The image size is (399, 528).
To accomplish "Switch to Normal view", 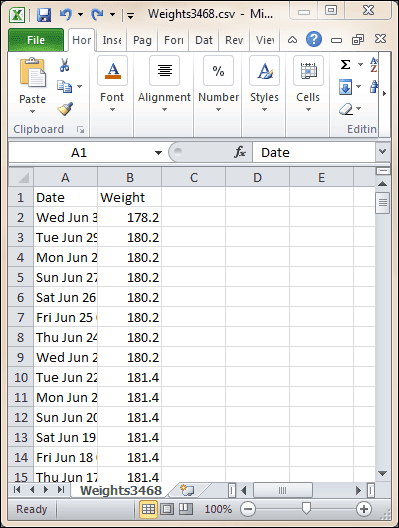I will coord(148,509).
